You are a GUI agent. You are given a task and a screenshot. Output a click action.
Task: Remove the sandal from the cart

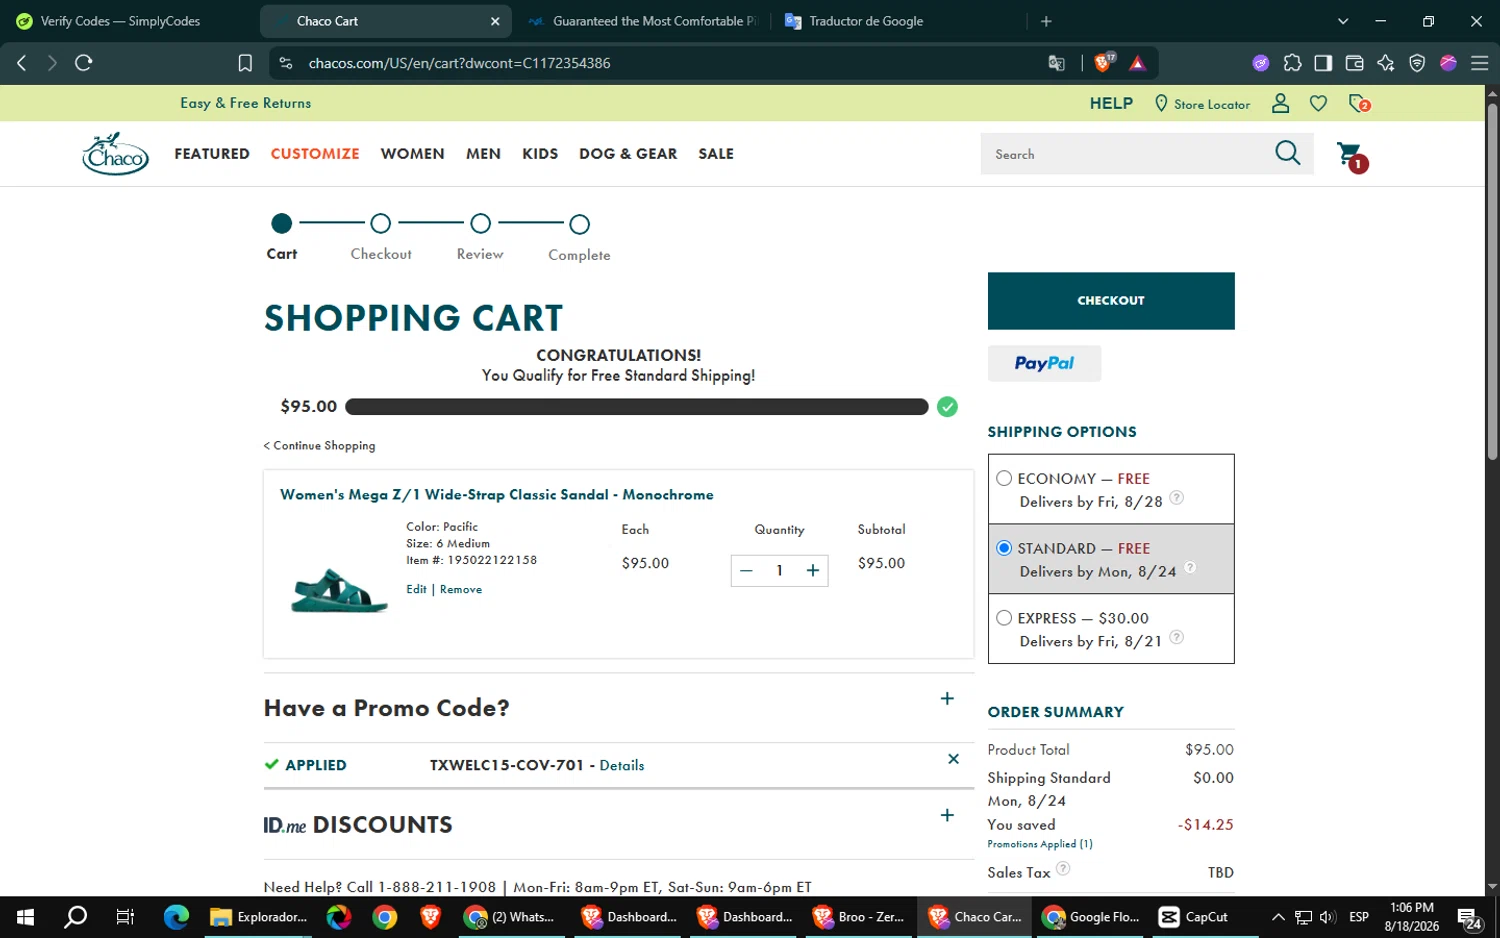pyautogui.click(x=461, y=590)
